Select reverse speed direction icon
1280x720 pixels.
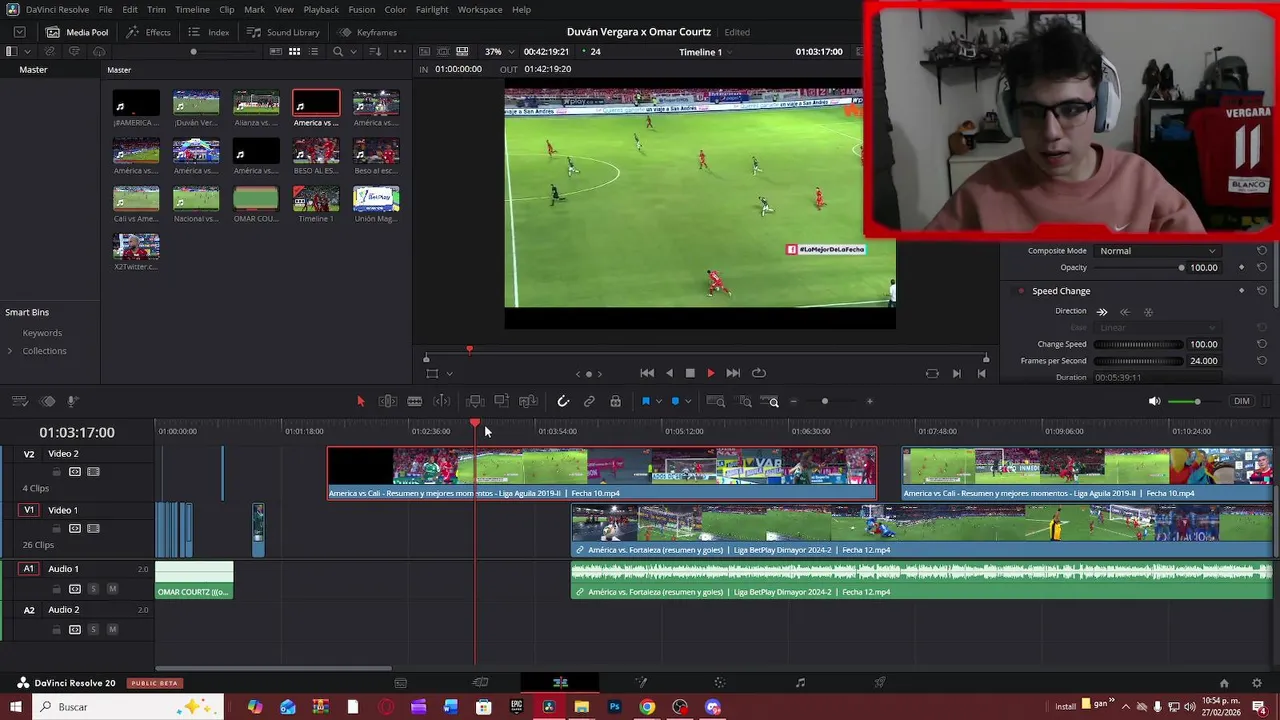(x=1125, y=312)
